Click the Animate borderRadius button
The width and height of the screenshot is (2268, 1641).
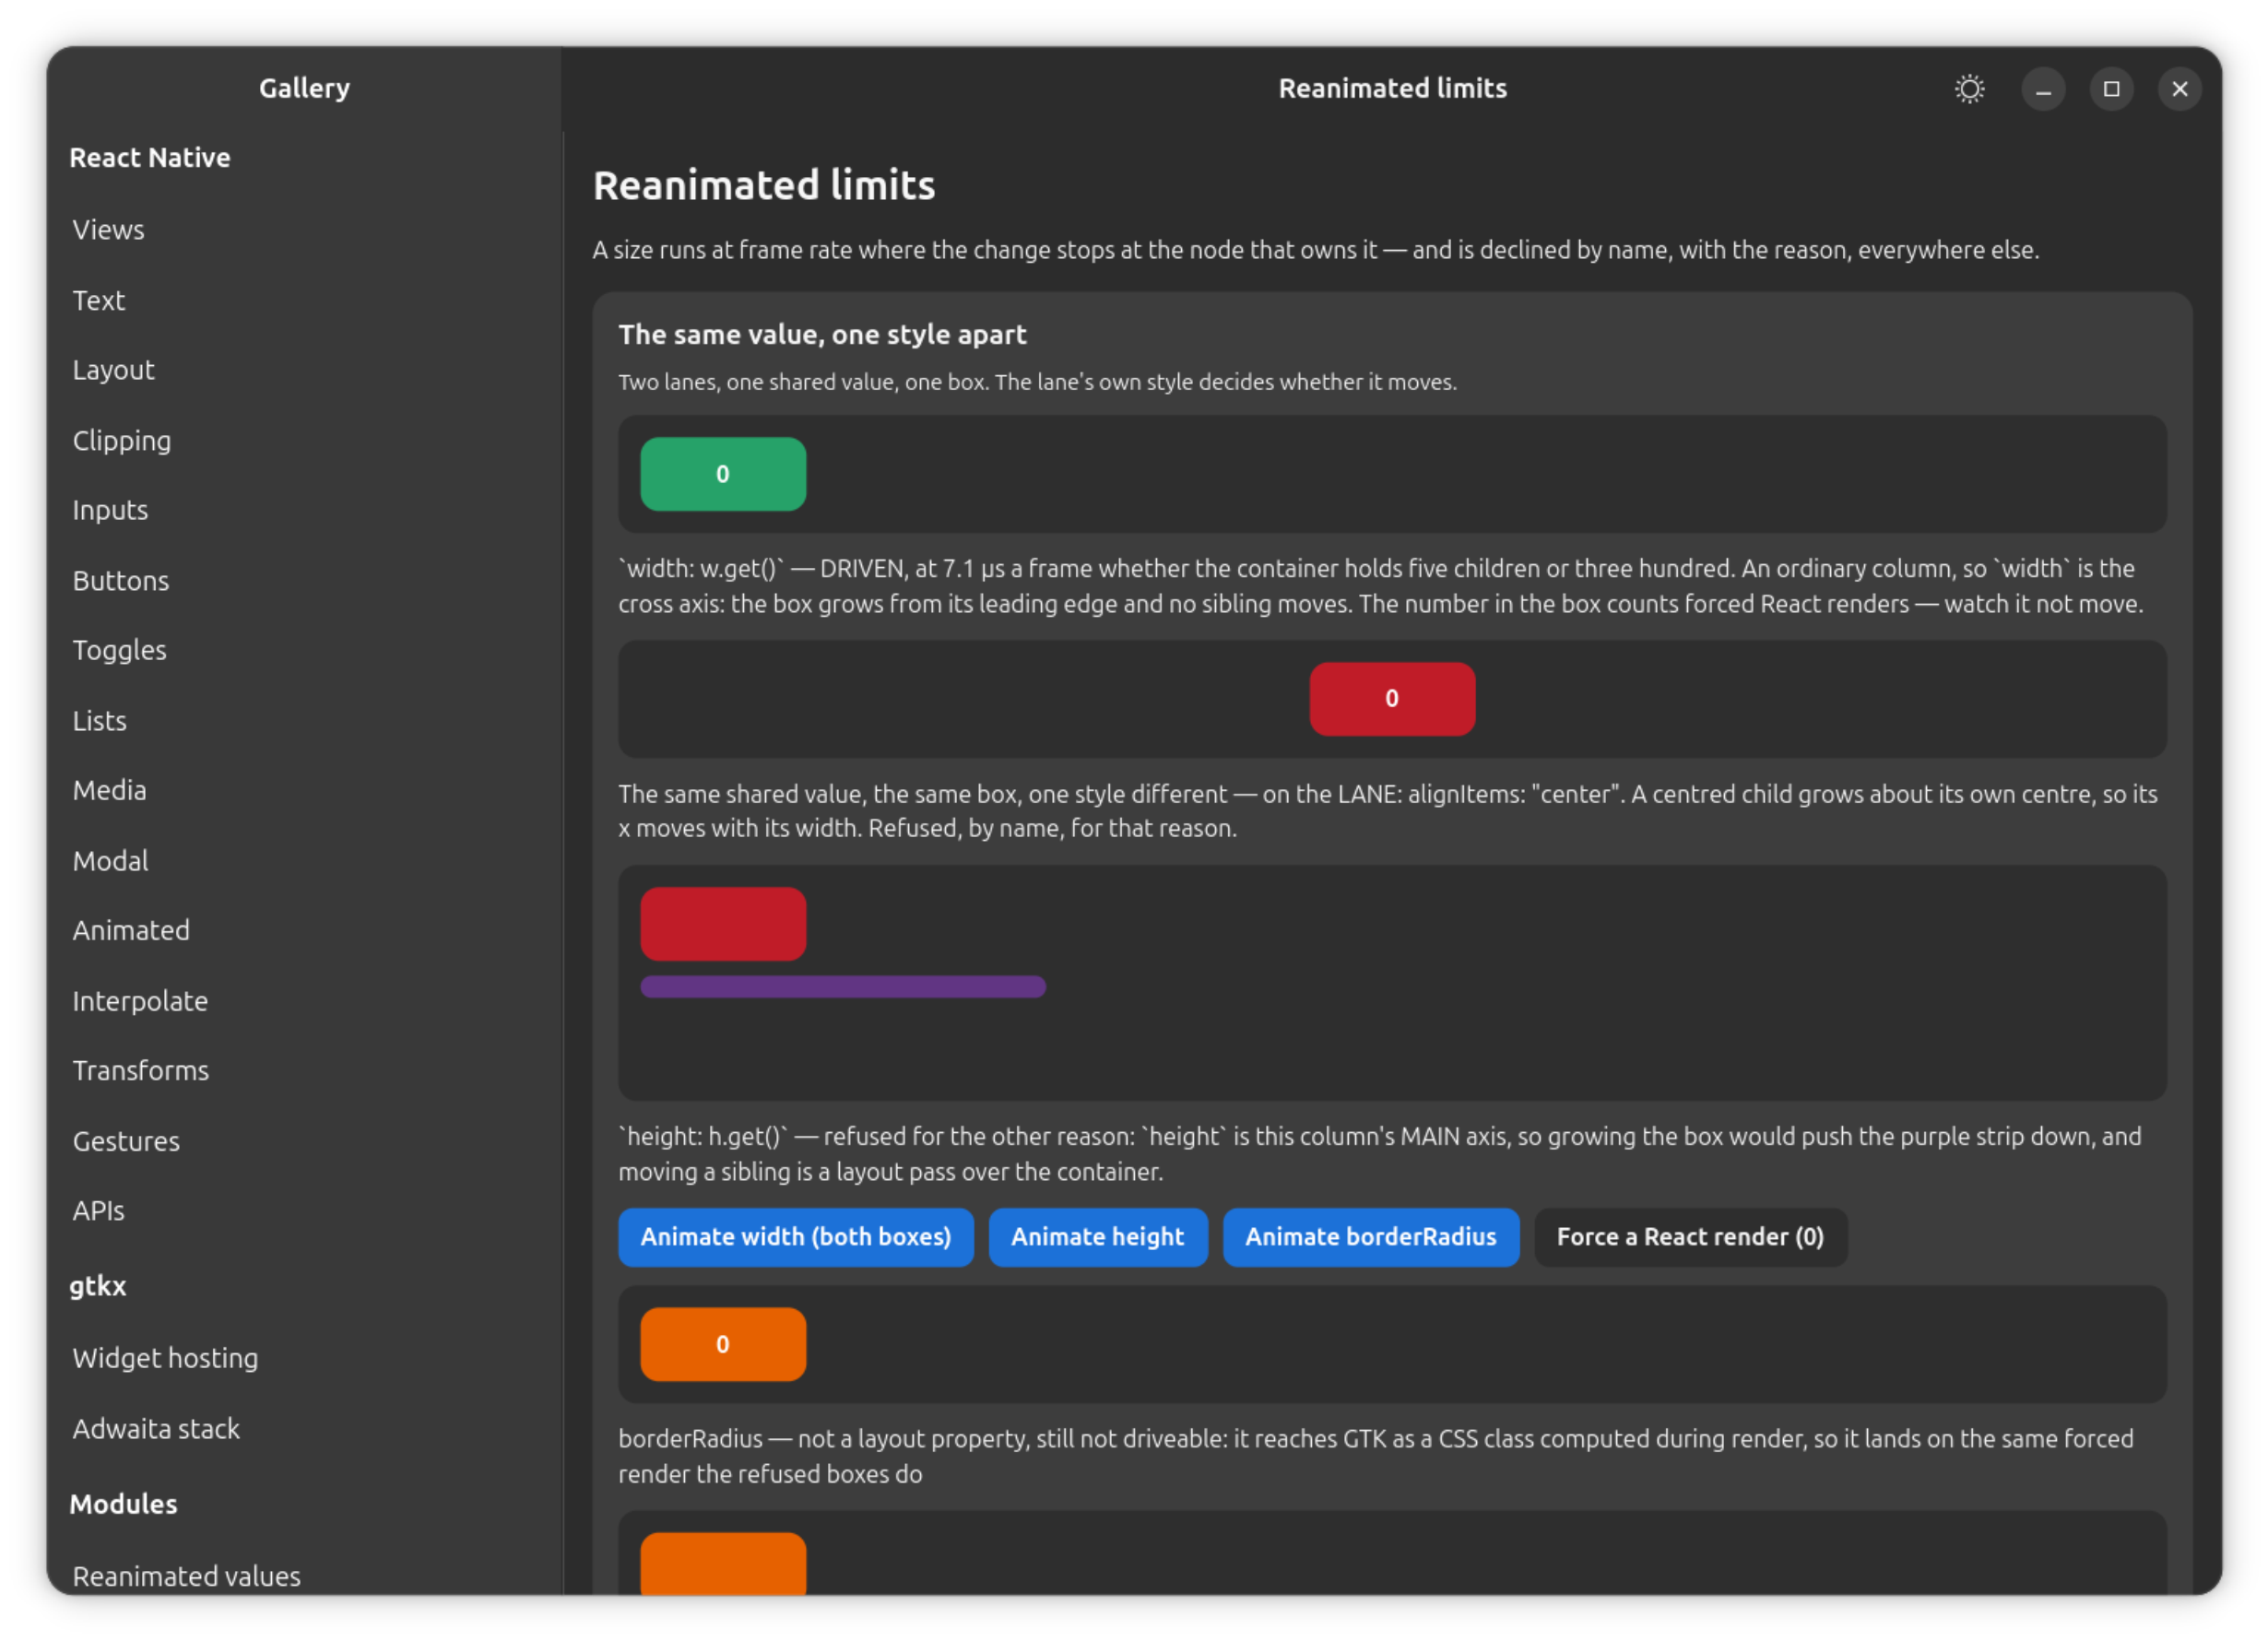(x=1370, y=1237)
